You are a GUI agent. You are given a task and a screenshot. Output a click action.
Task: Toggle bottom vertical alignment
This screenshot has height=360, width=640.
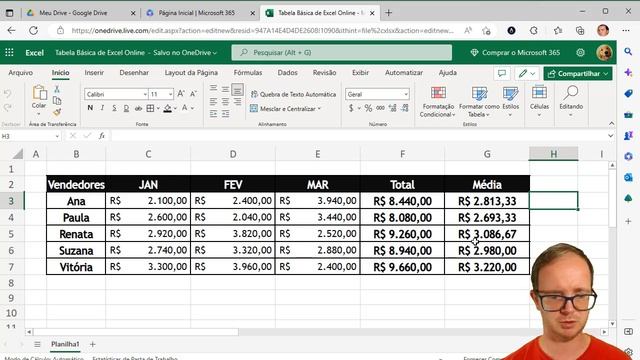[x=238, y=89]
